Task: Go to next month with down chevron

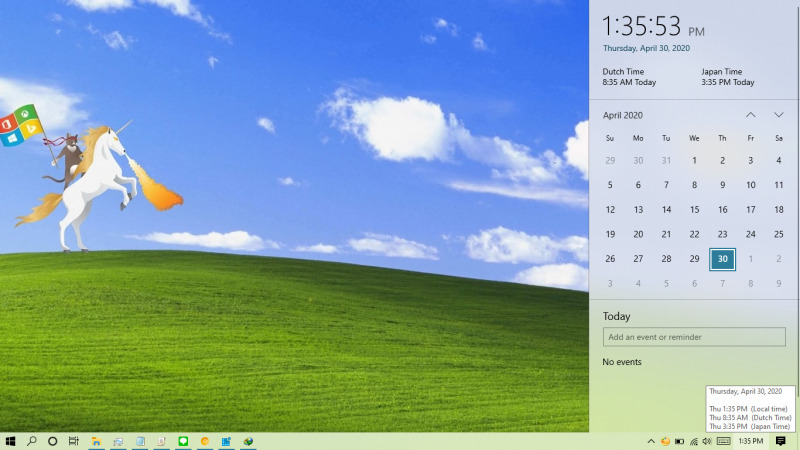Action: coord(778,115)
